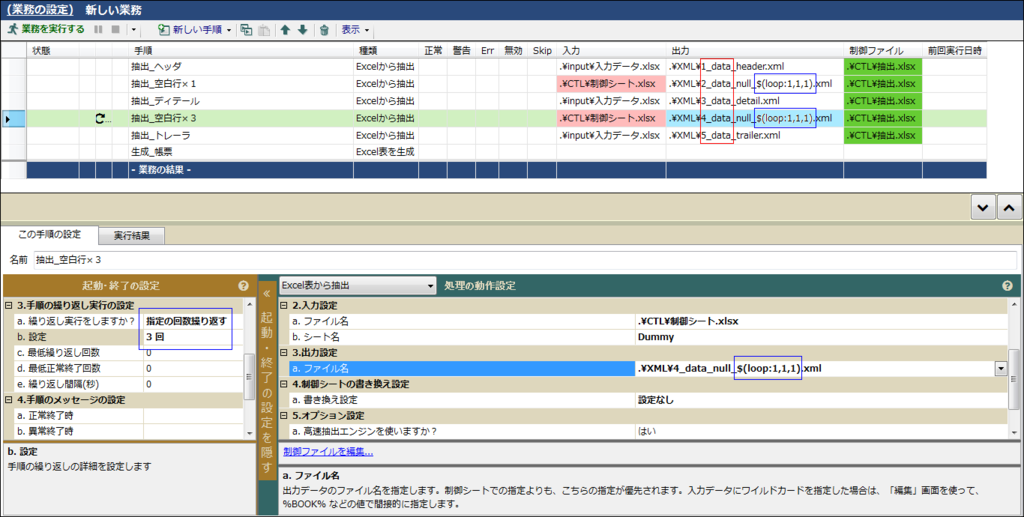Select the 抽出_空白行×1 step
Image resolution: width=1024 pixels, height=517 pixels.
[163, 84]
